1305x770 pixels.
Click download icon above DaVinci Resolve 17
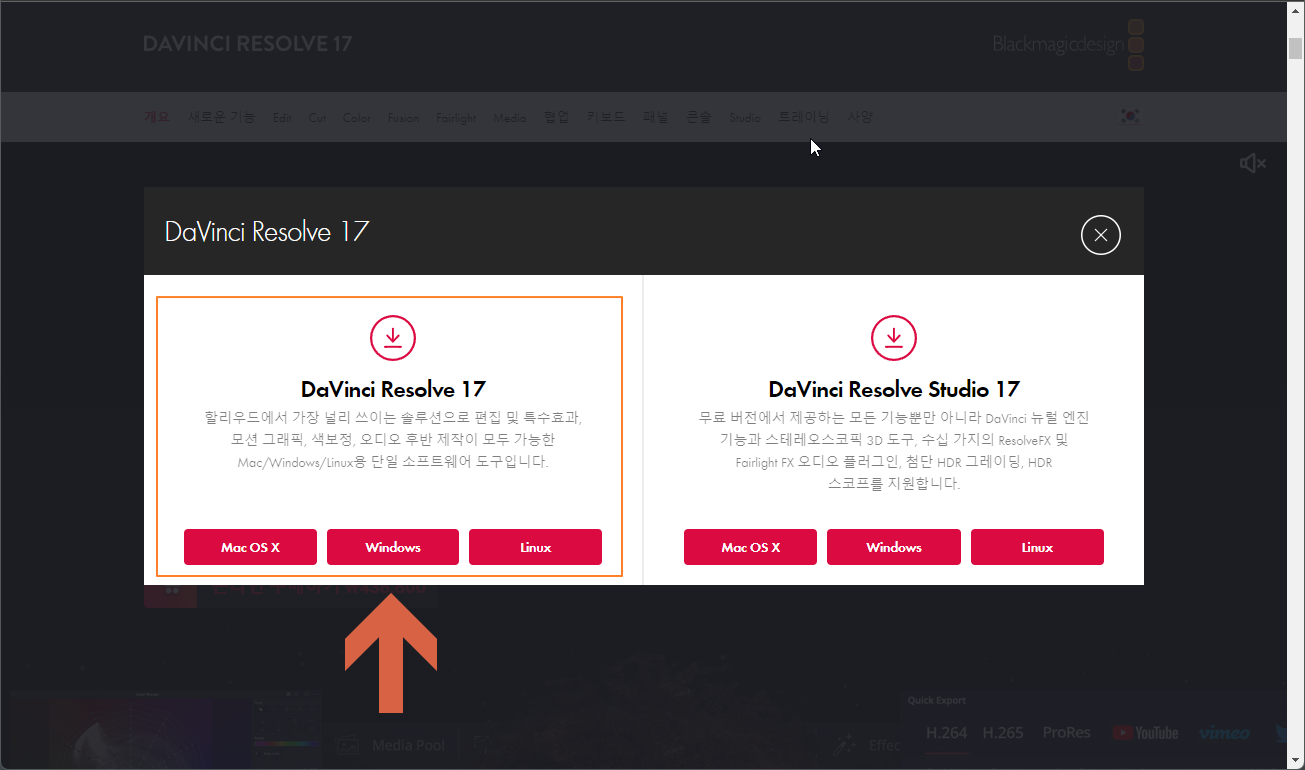click(x=393, y=338)
